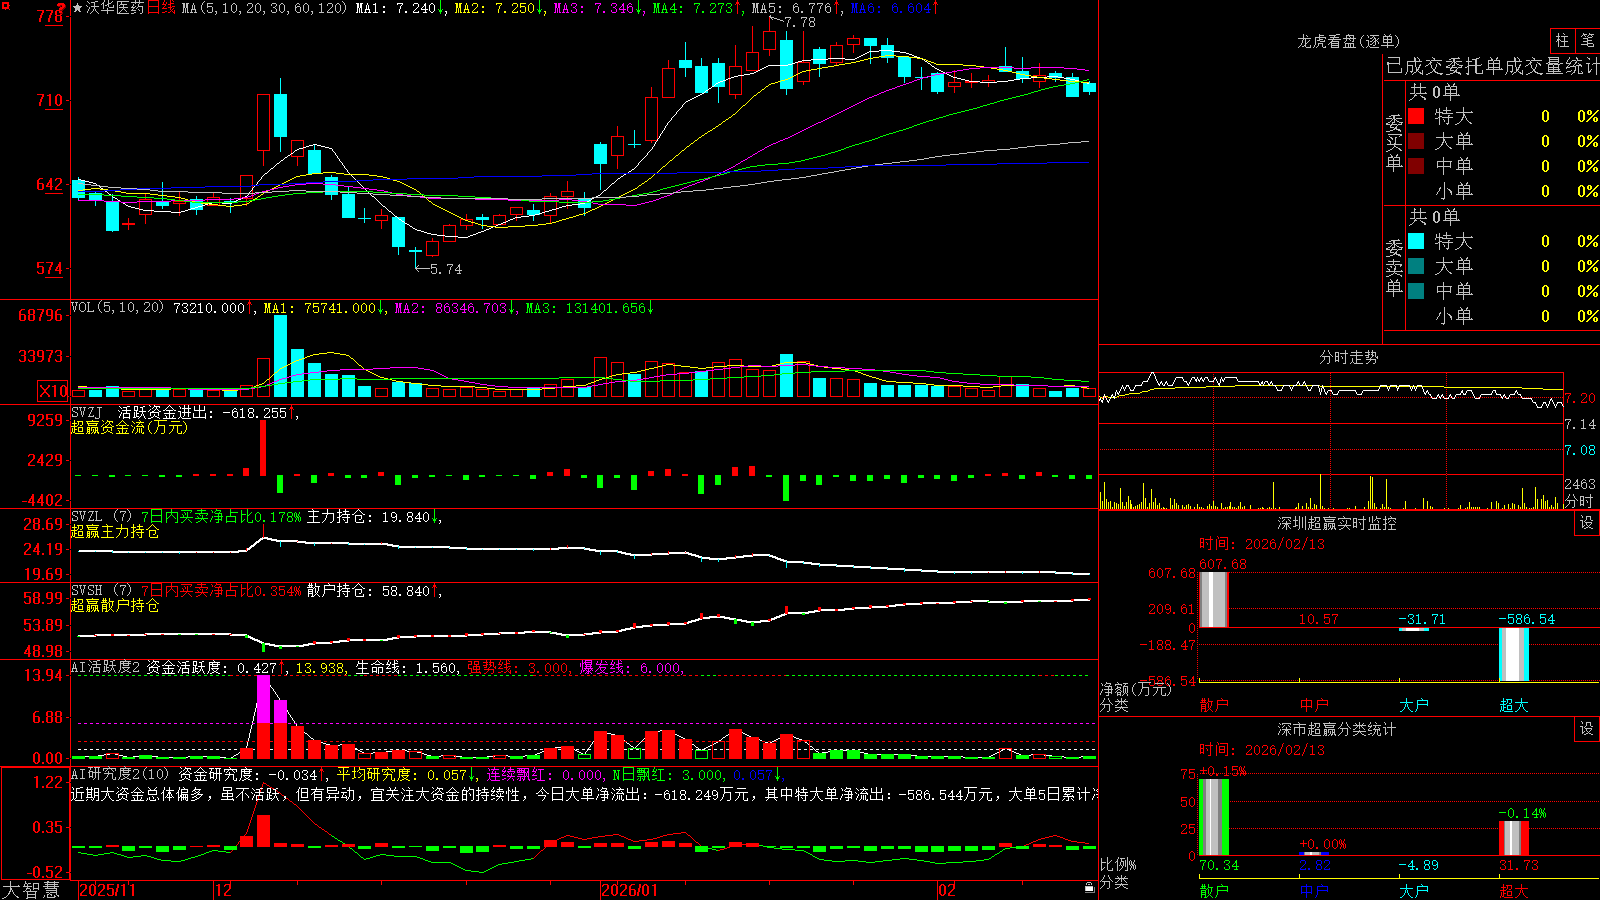1600x900 pixels.
Task: Click the cyan 特大 sell-order color swatch
Action: click(1416, 241)
